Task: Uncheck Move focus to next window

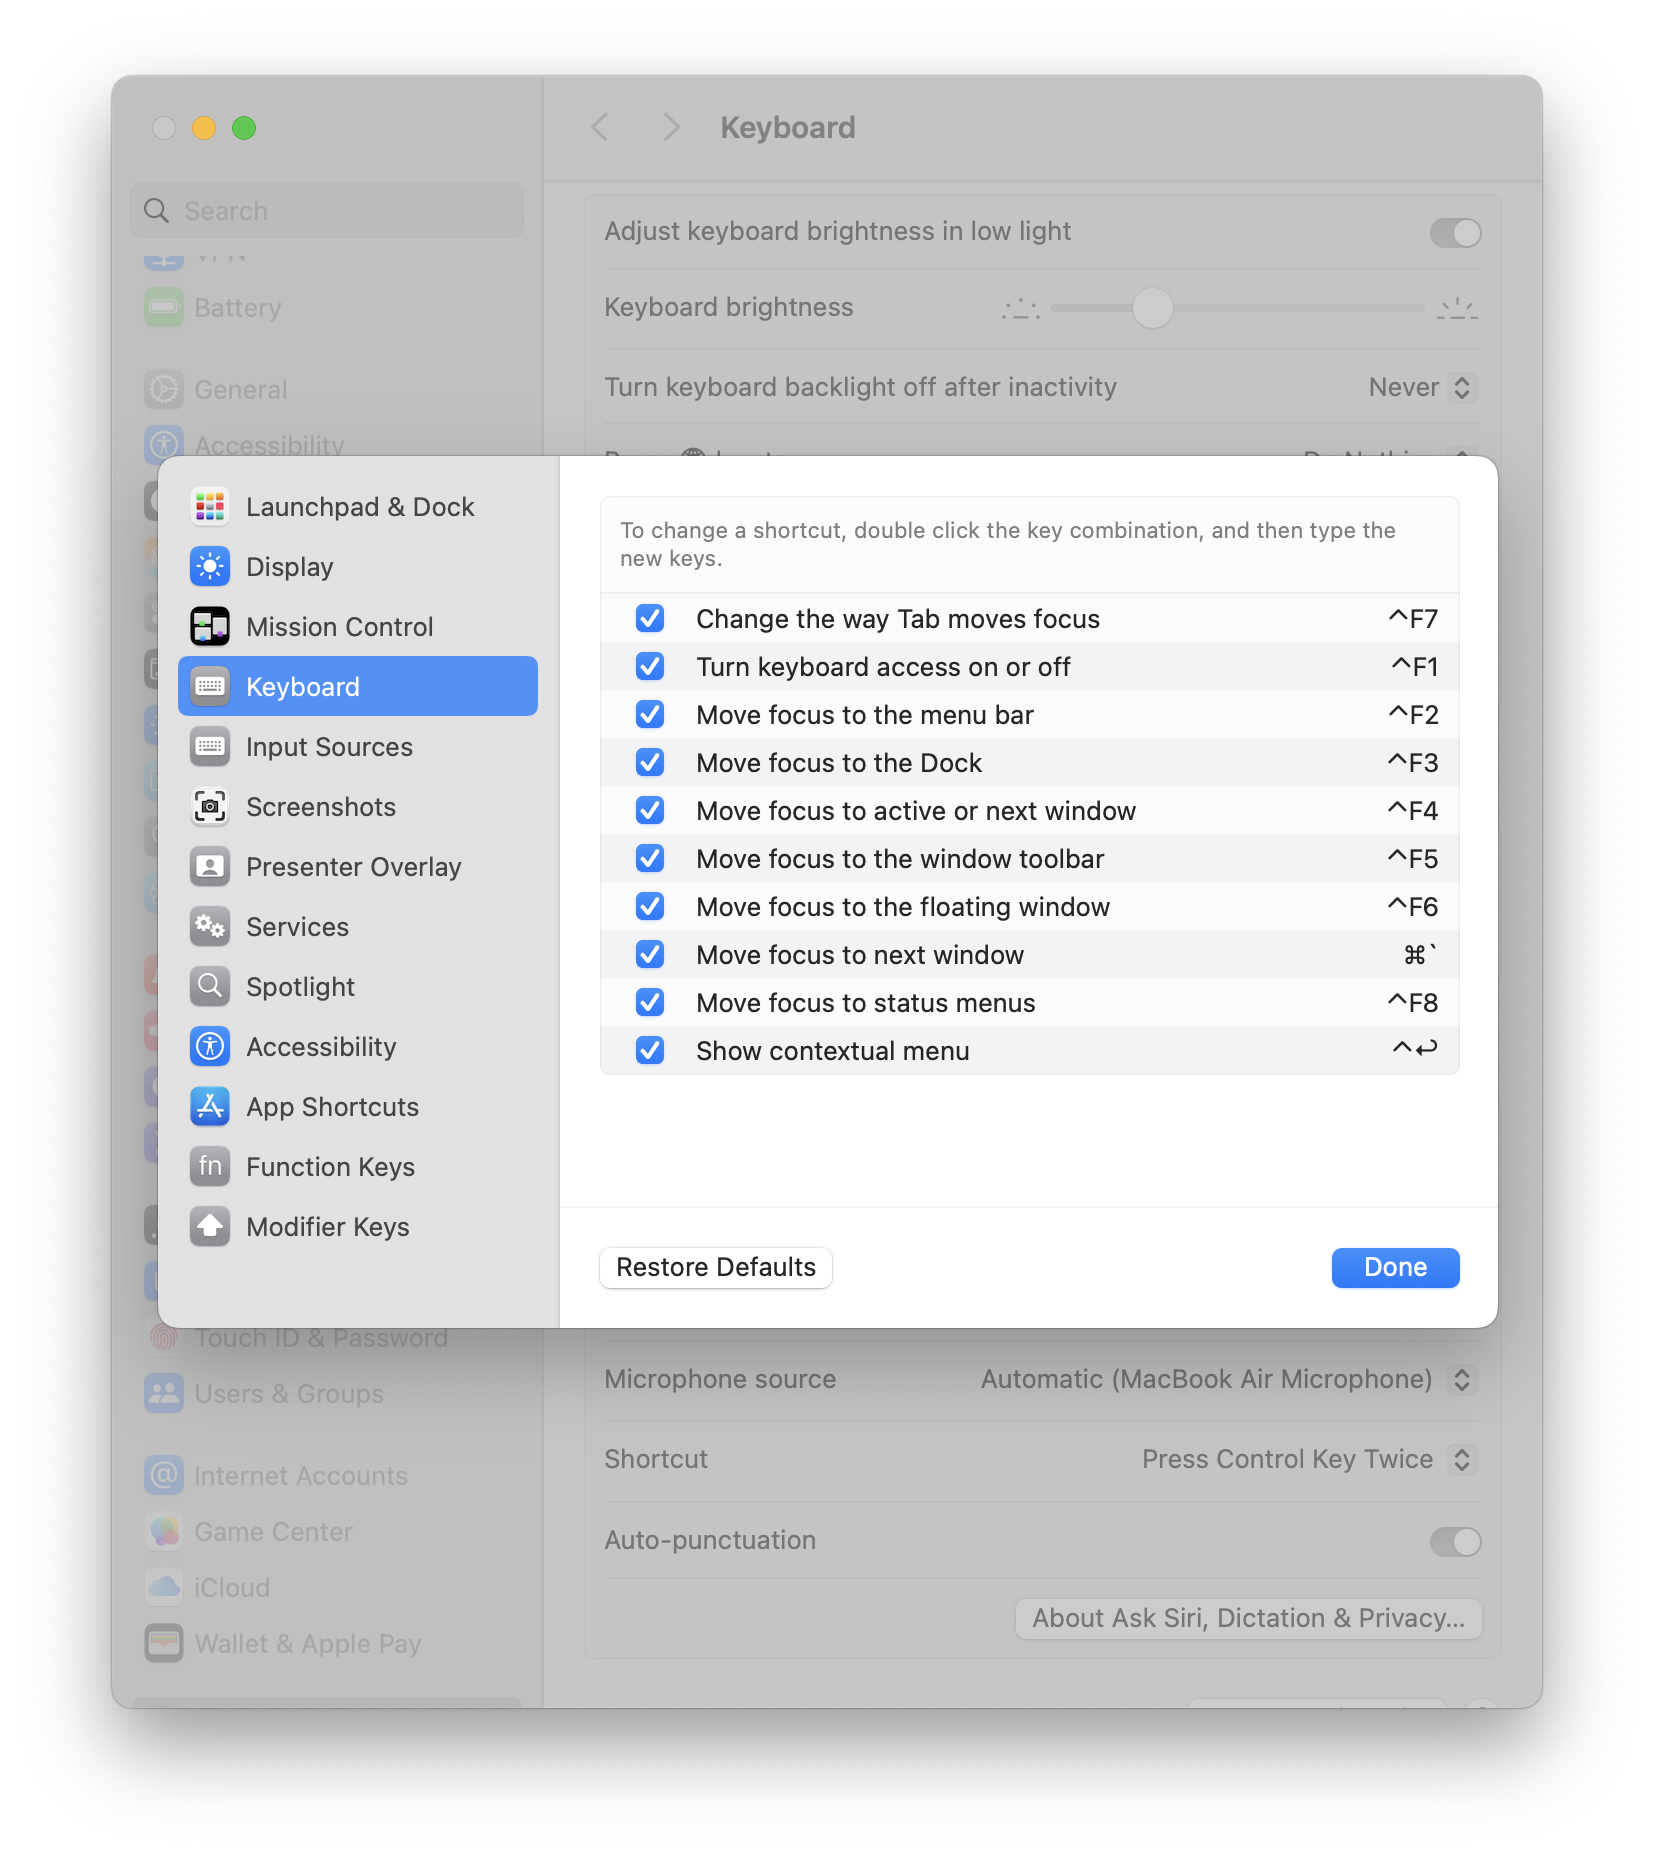Action: pyautogui.click(x=650, y=955)
